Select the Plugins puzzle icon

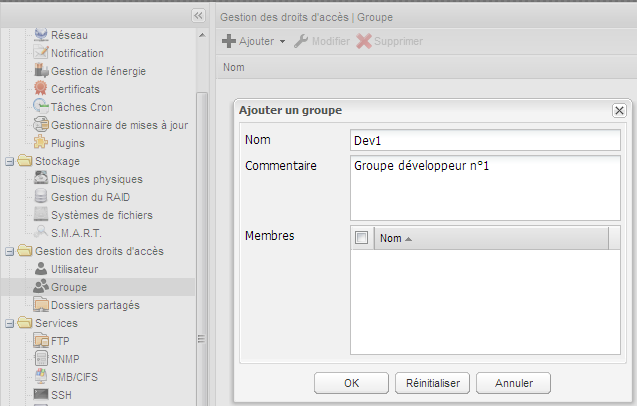click(x=41, y=143)
